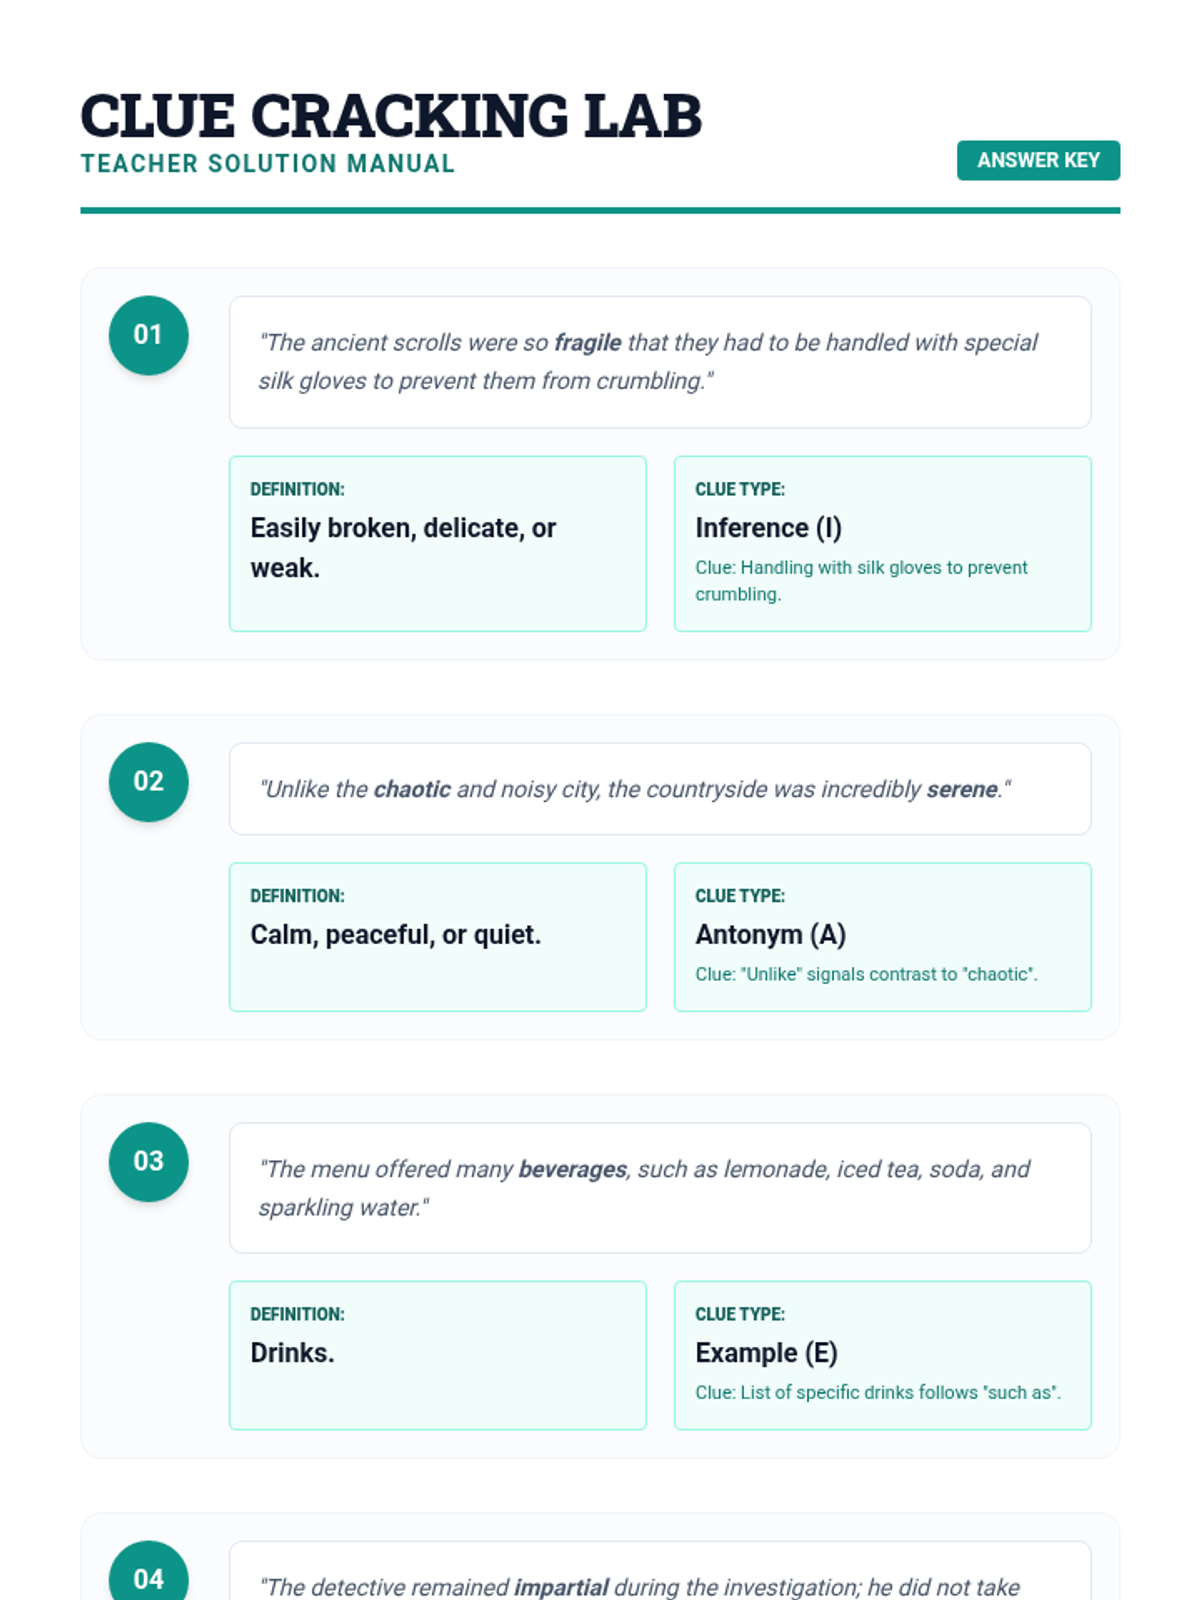Click the ANSWER KEY badge
The height and width of the screenshot is (1600, 1200).
click(1038, 160)
